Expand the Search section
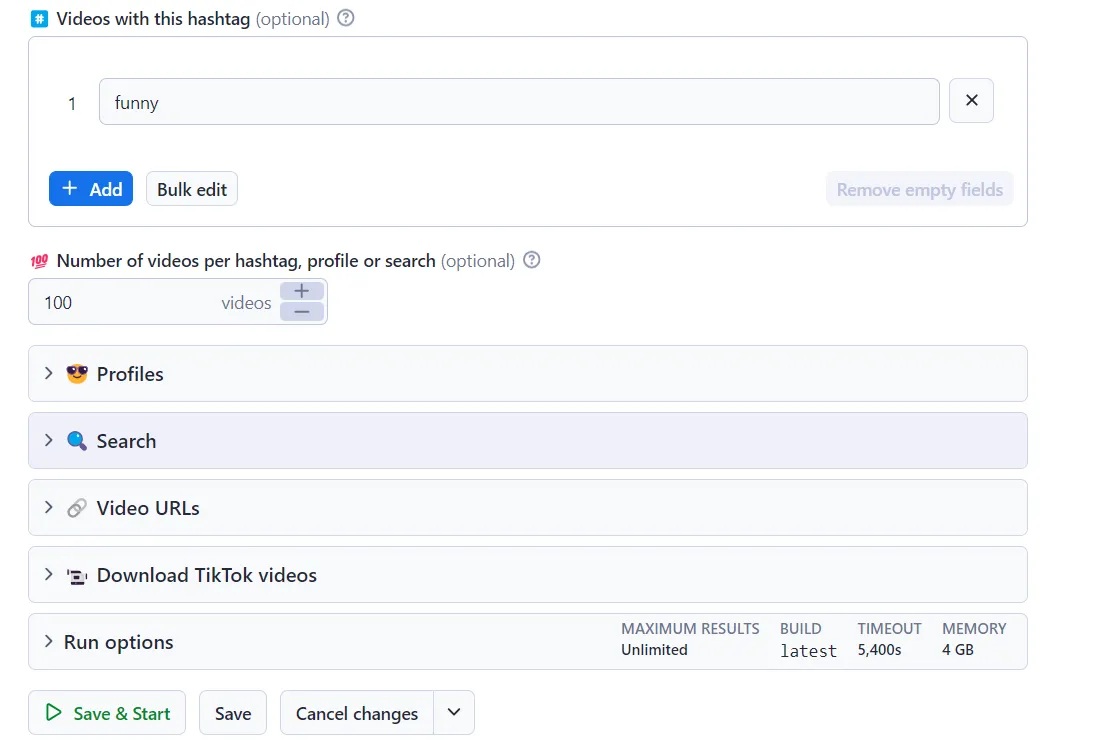This screenshot has width=1110, height=752. click(x=48, y=440)
